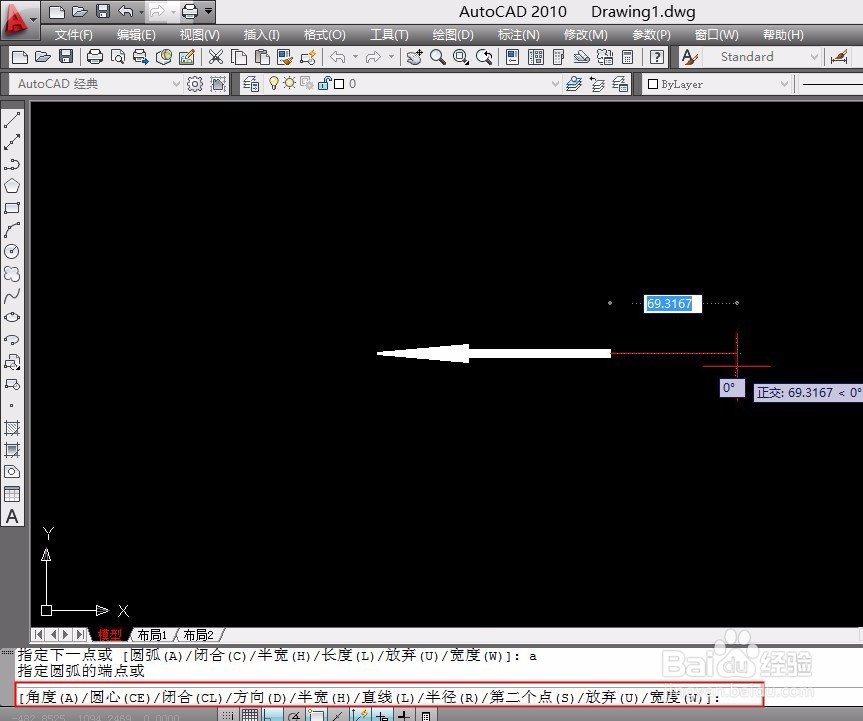
Task: Toggle layer 0 freeze sun icon
Action: pos(290,83)
